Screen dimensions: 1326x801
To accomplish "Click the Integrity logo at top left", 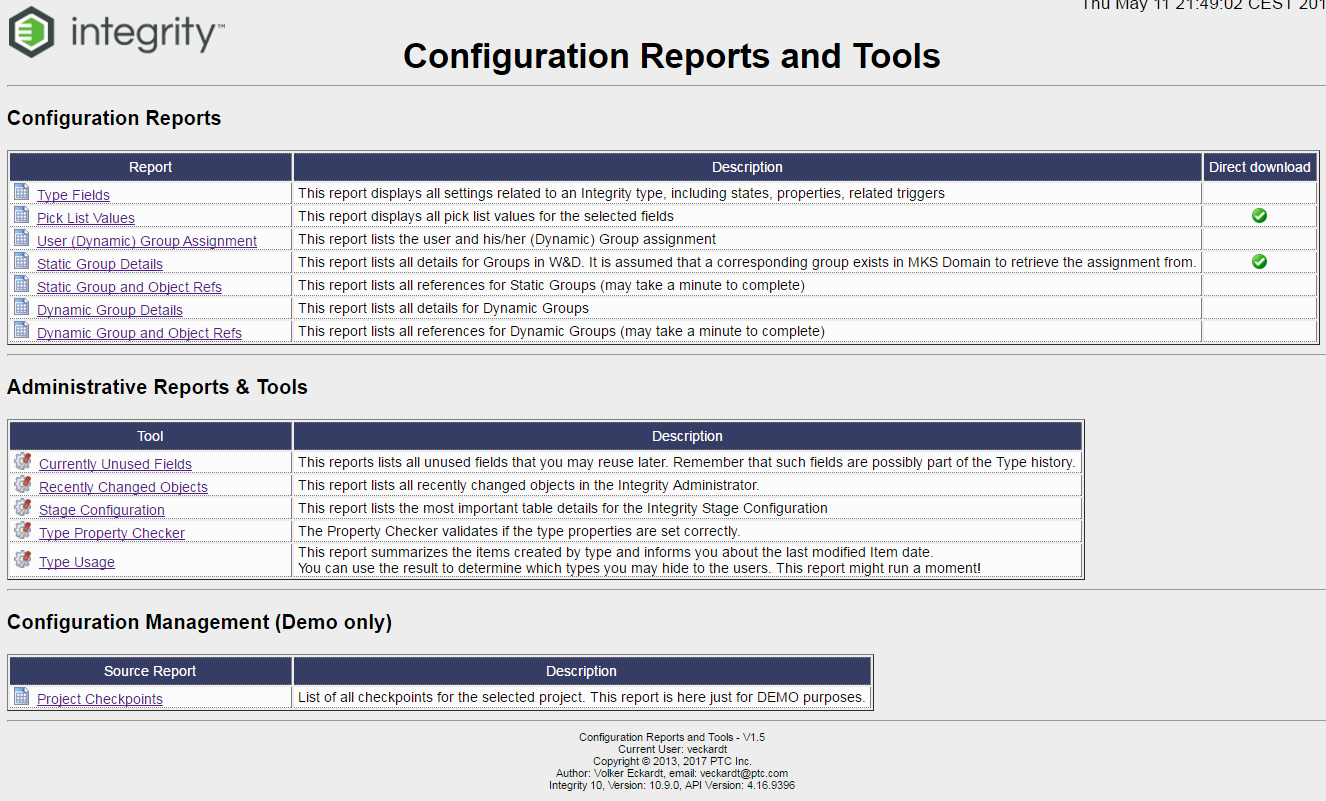I will point(116,33).
